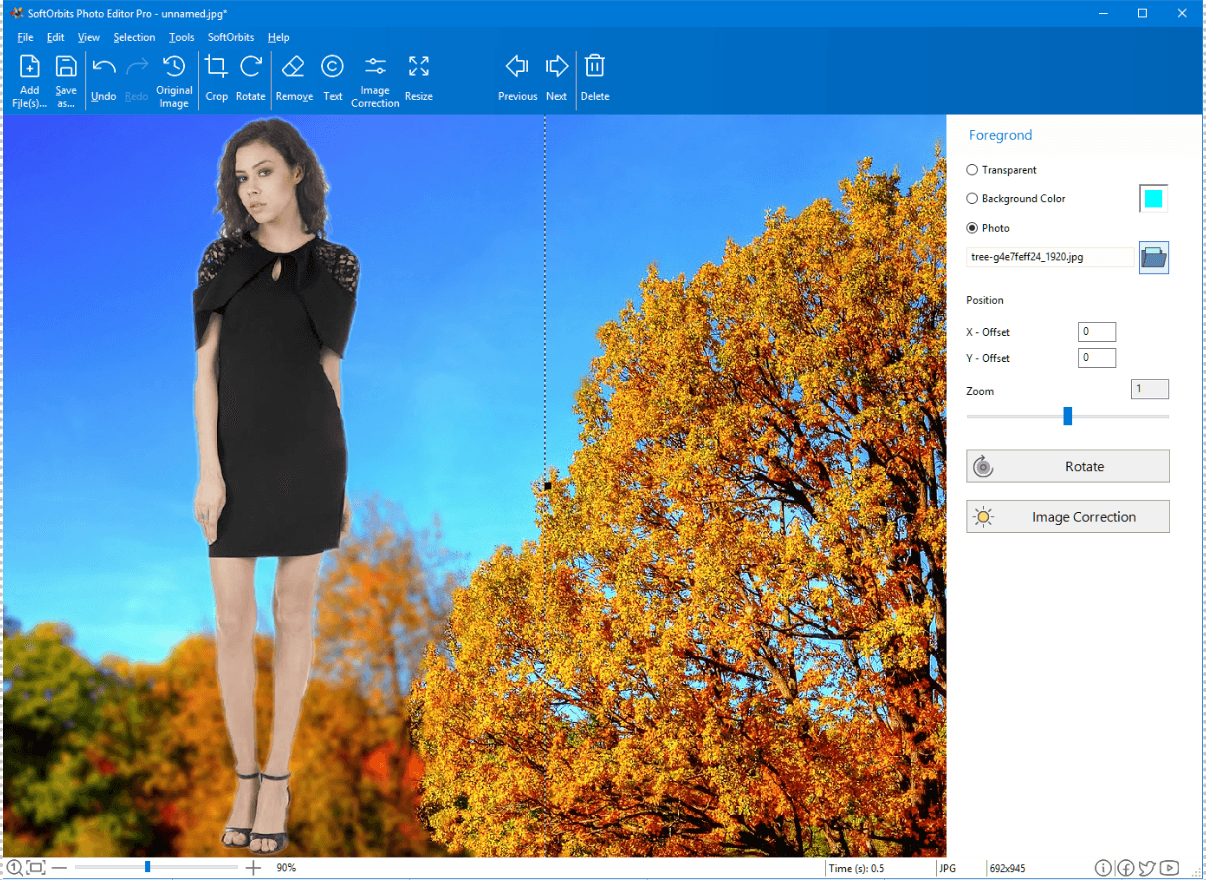This screenshot has width=1206, height=880.
Task: Open the Selection menu
Action: pos(134,37)
